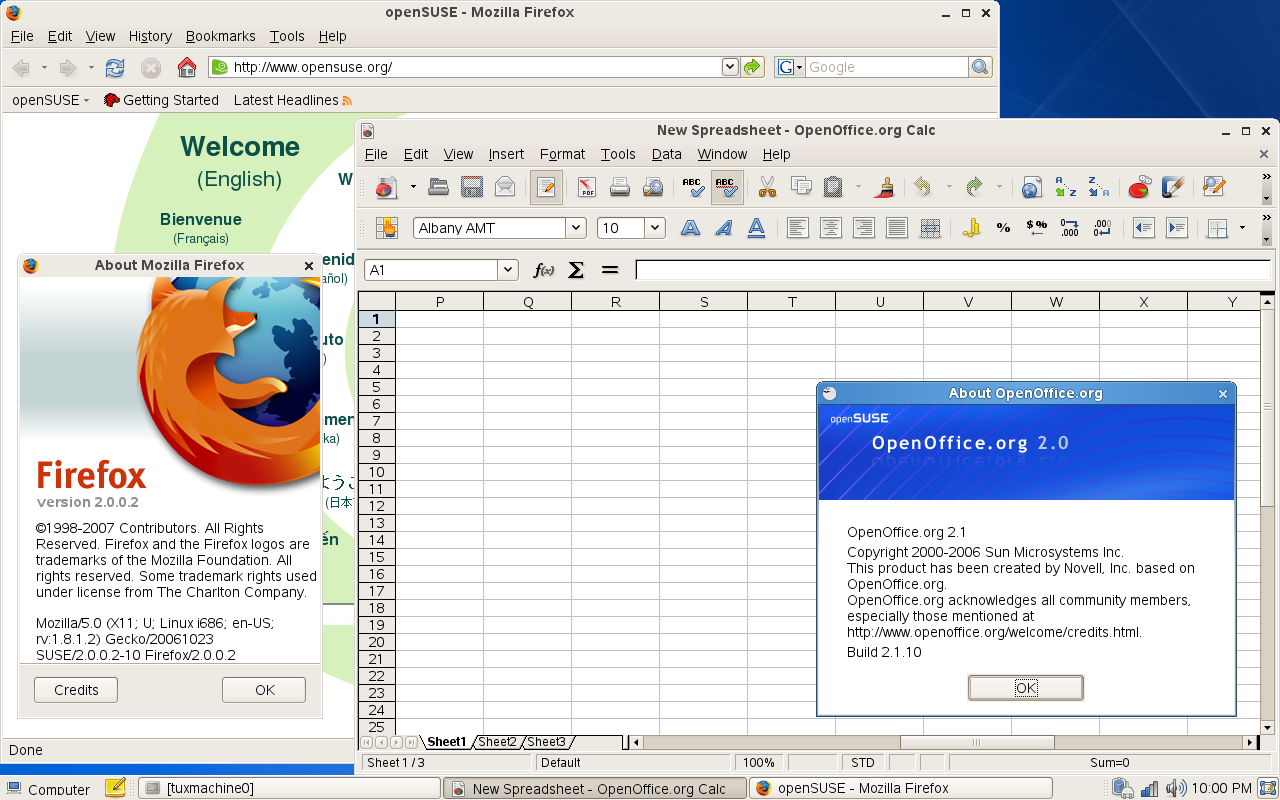Viewport: 1280px width, 800px height.
Task: Open Styles and Formatting icon
Action: click(x=386, y=228)
